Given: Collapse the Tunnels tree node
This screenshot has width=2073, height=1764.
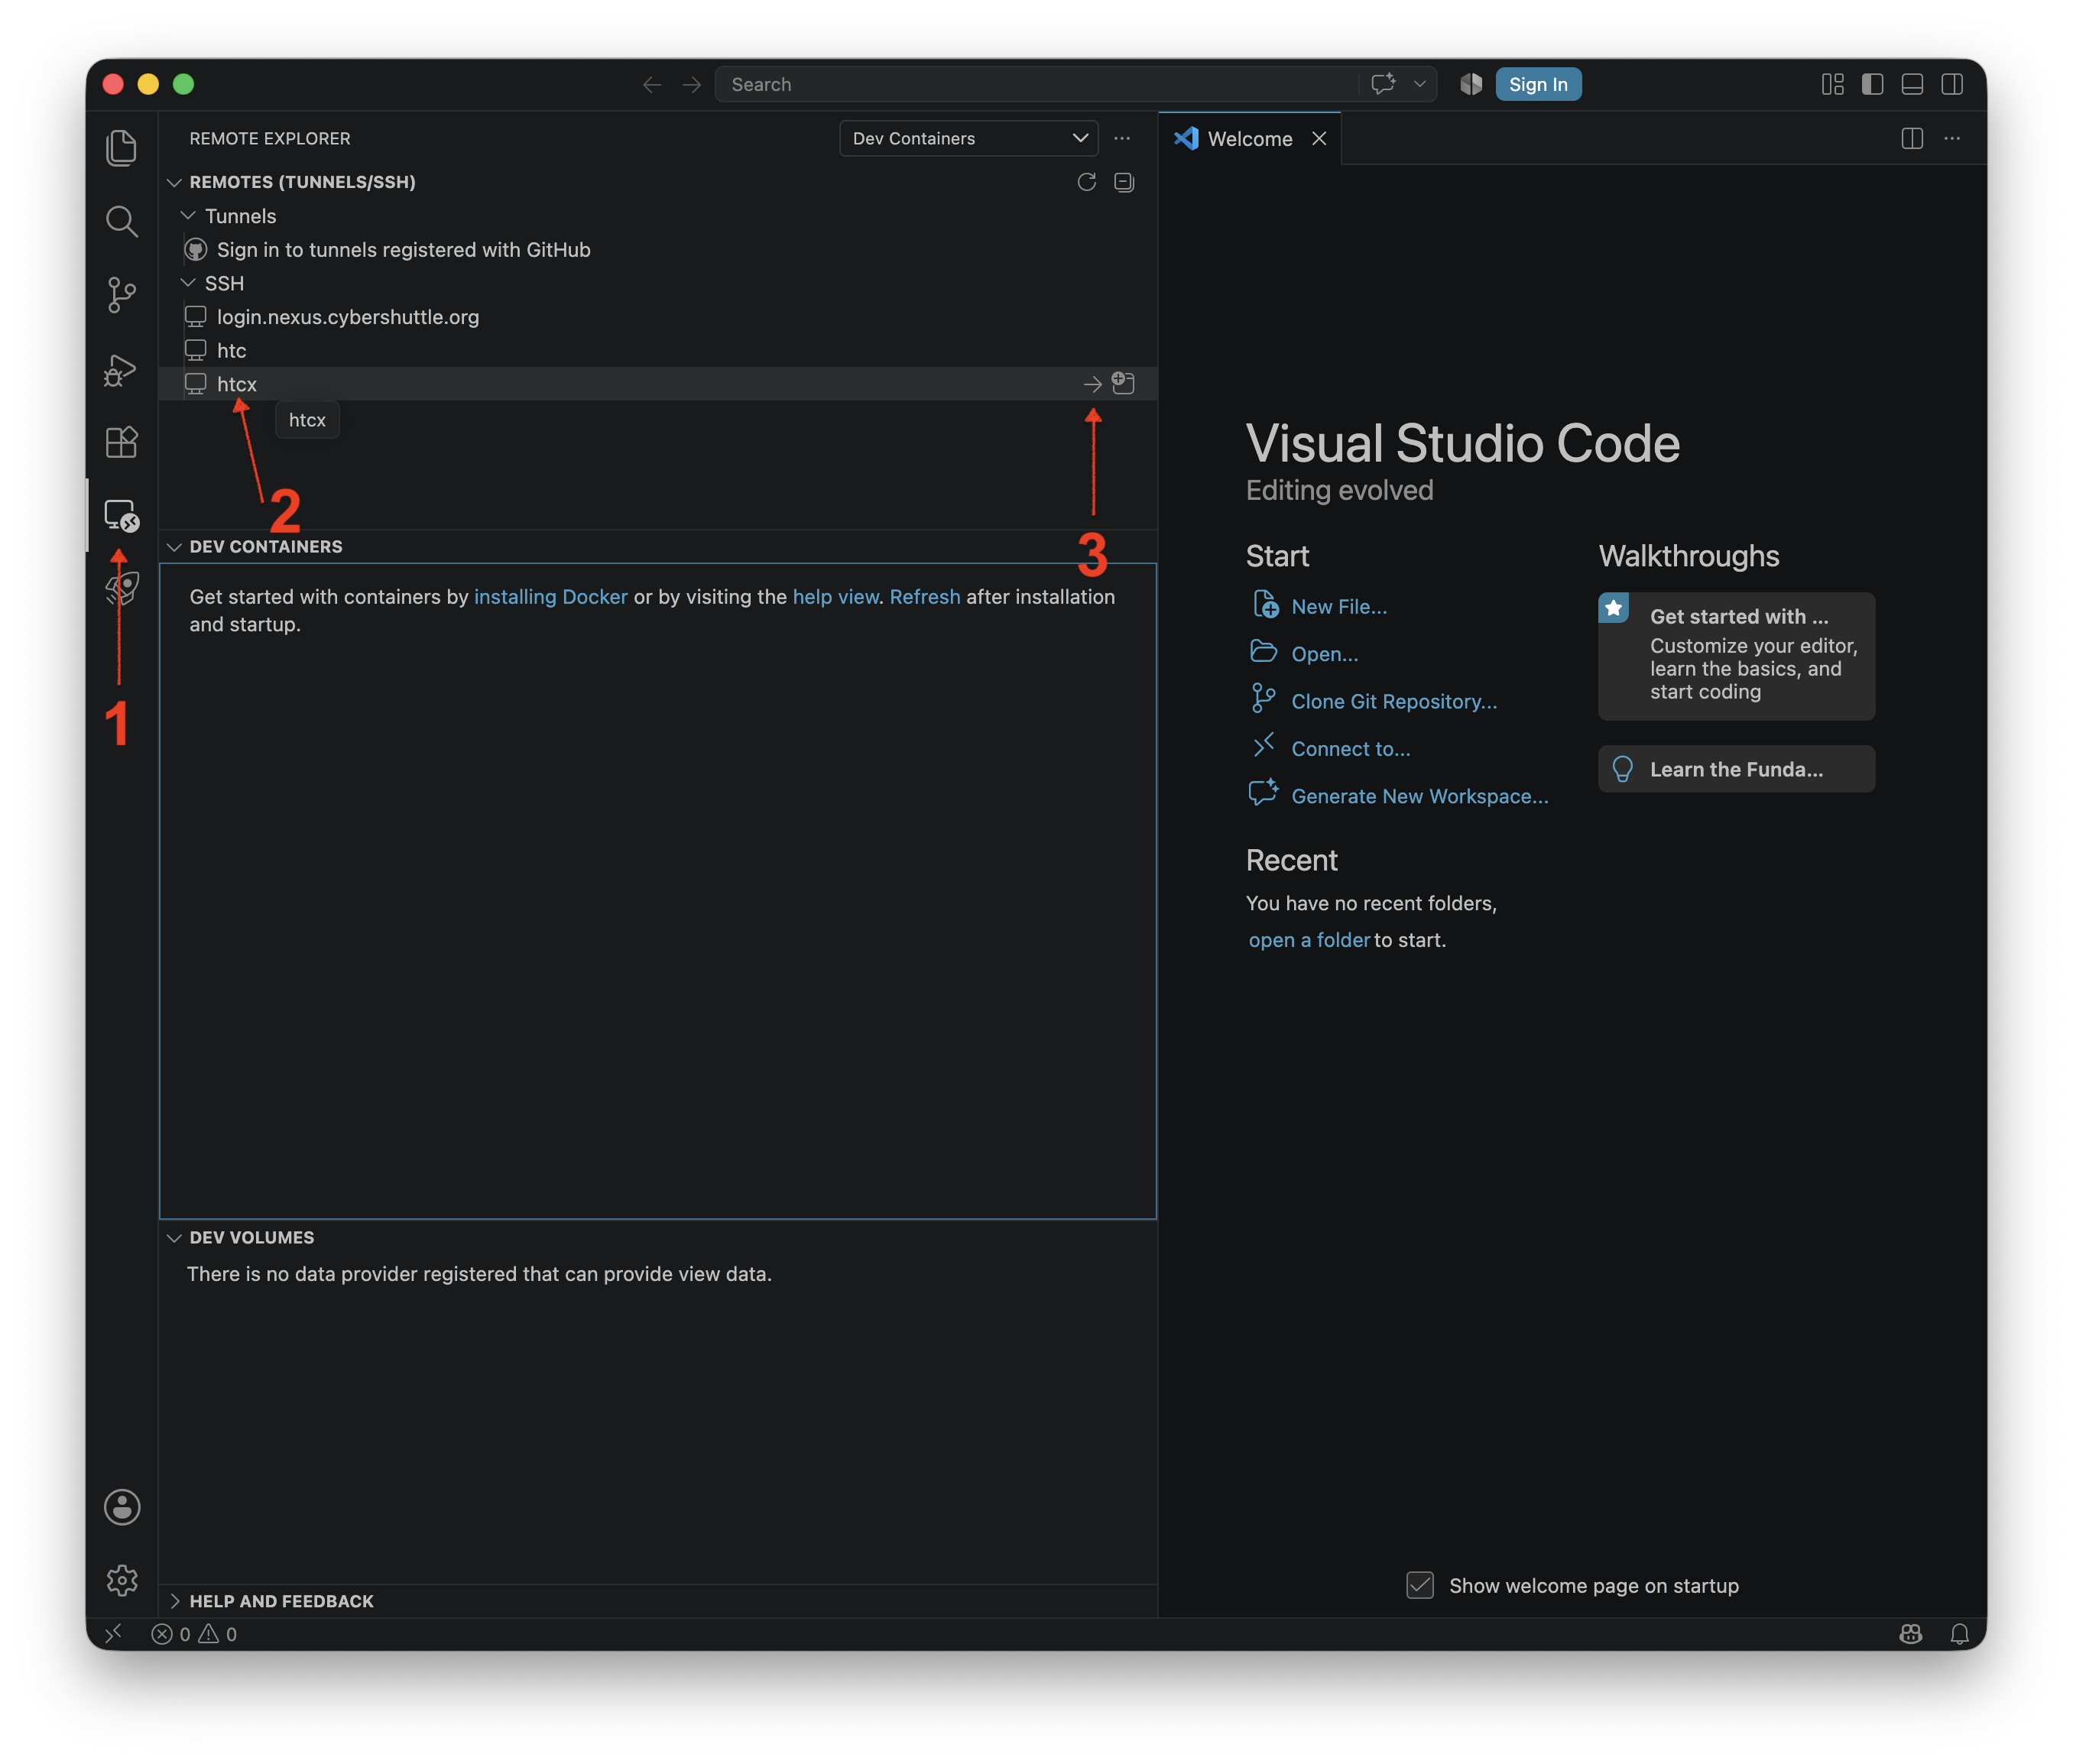Looking at the screenshot, I should pyautogui.click(x=187, y=216).
